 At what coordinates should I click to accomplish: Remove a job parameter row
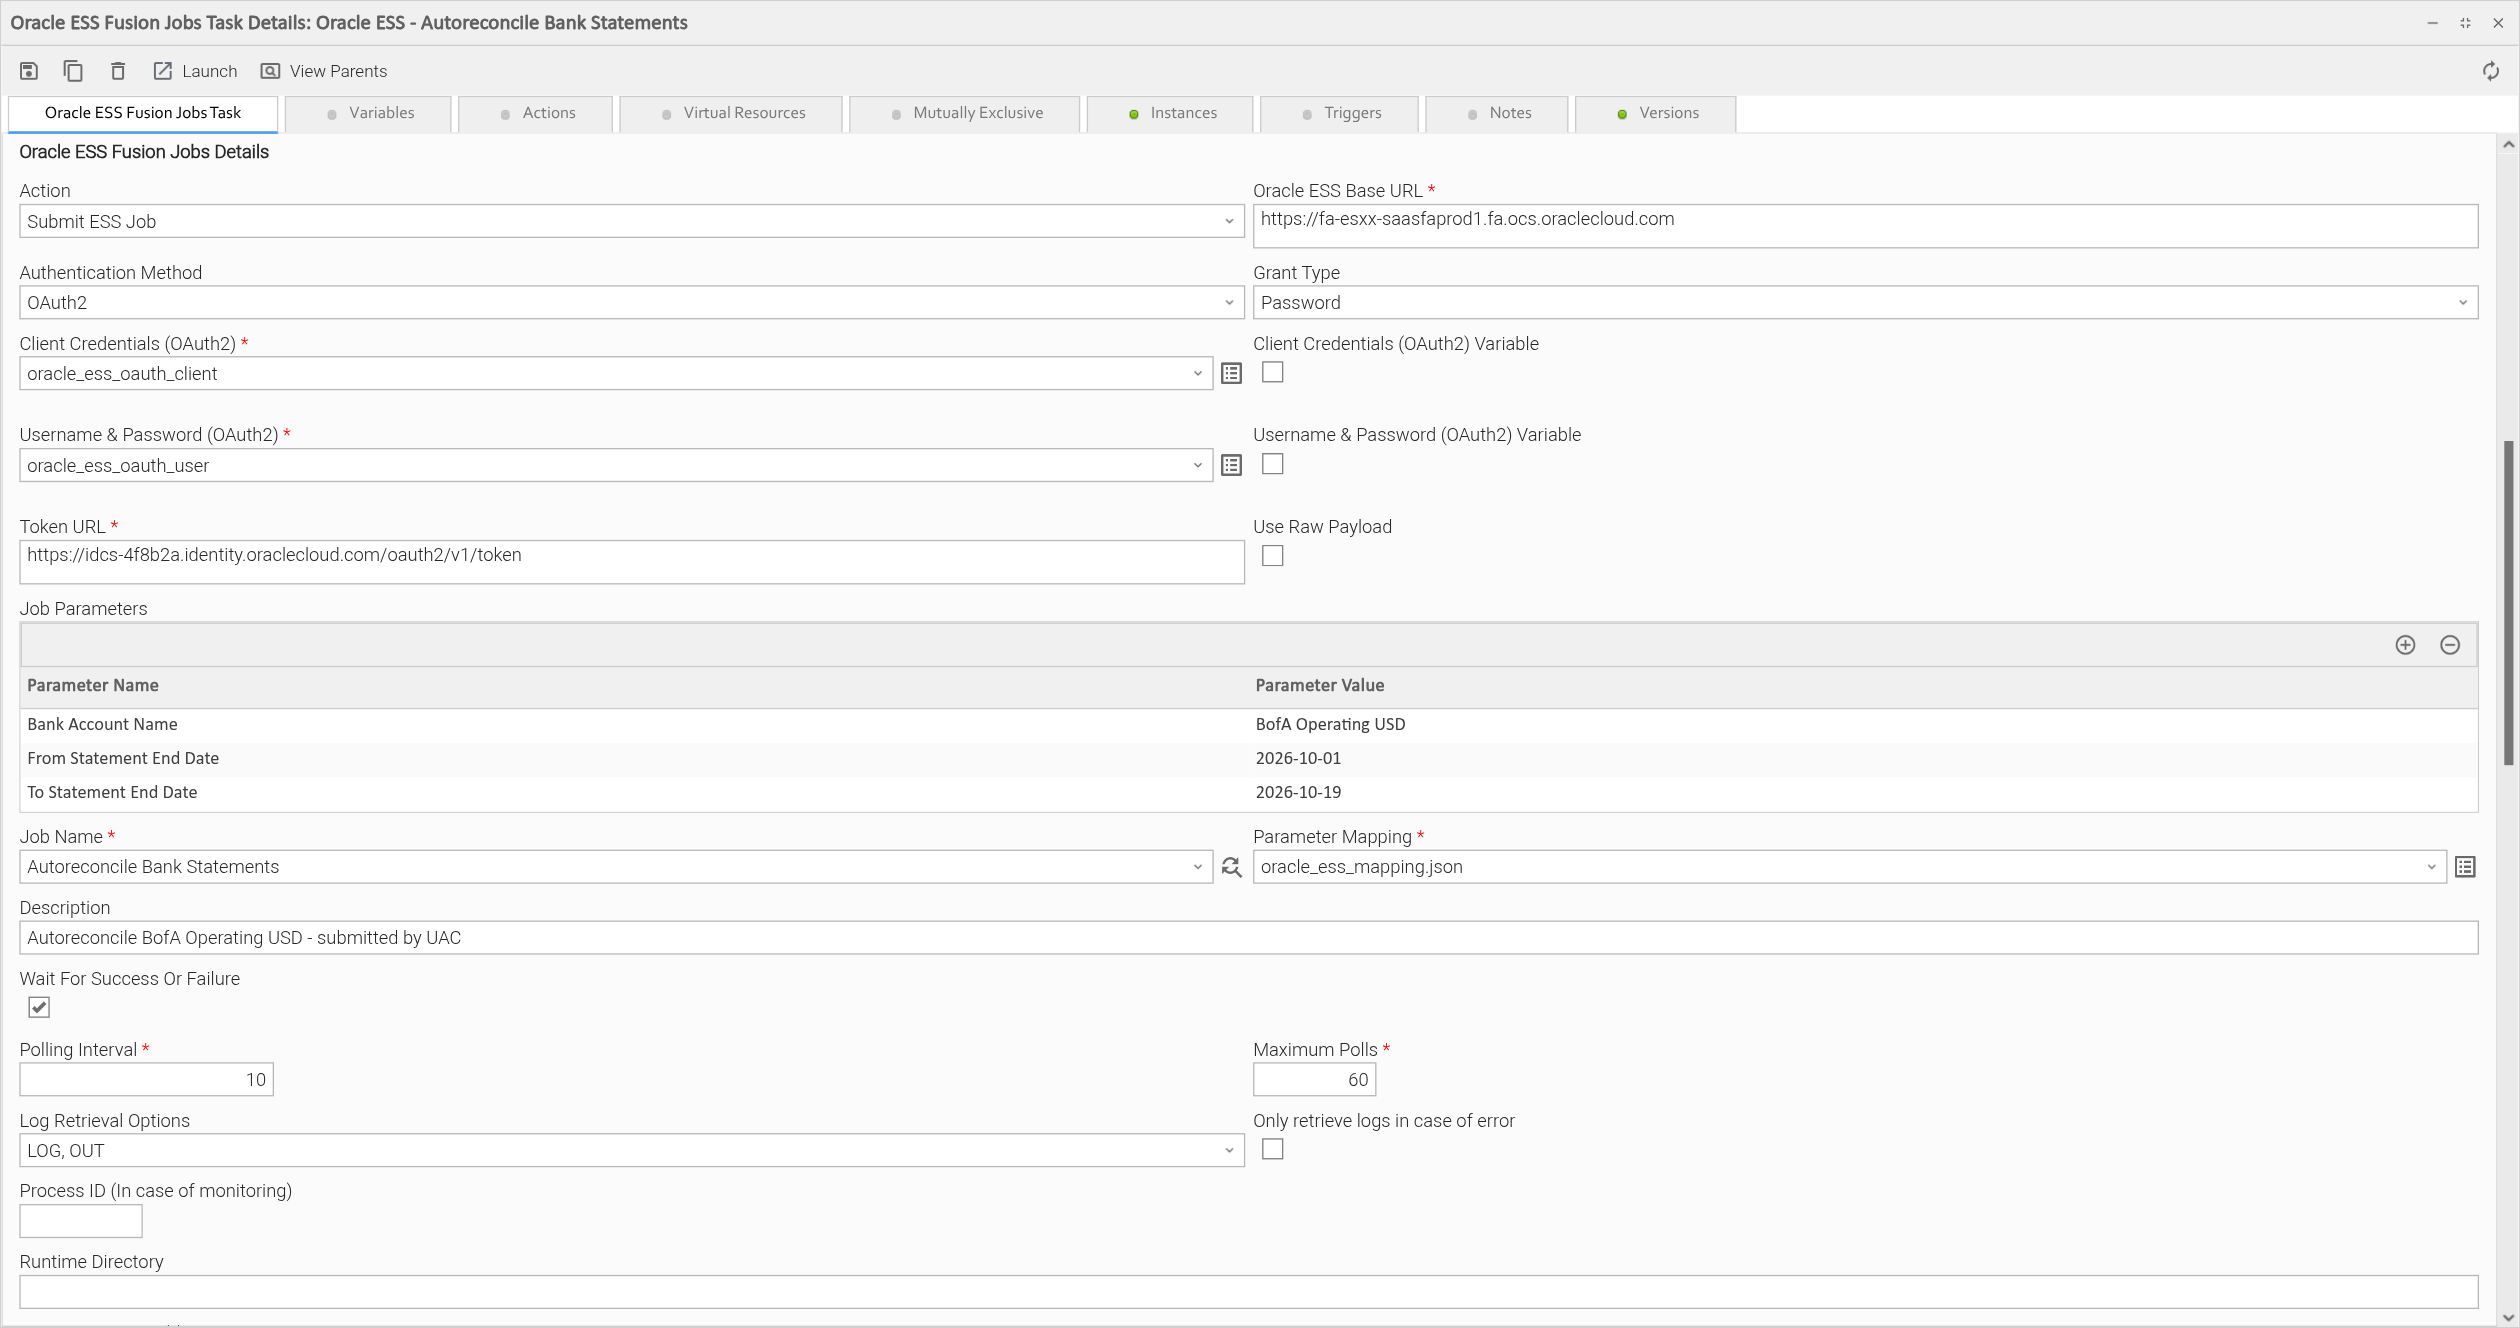point(2450,645)
